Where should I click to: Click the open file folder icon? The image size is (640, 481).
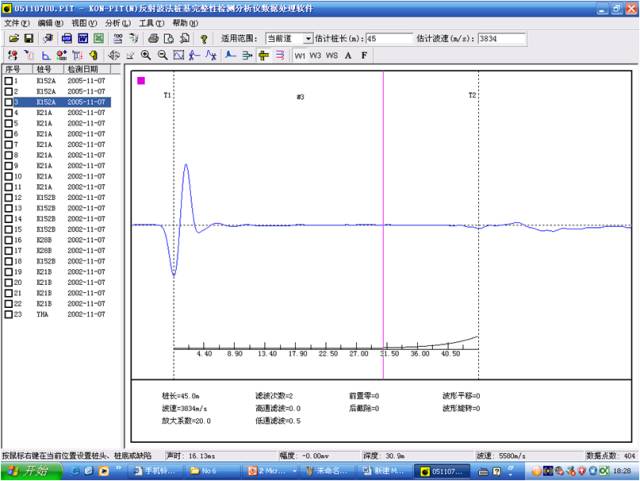pyautogui.click(x=14, y=39)
